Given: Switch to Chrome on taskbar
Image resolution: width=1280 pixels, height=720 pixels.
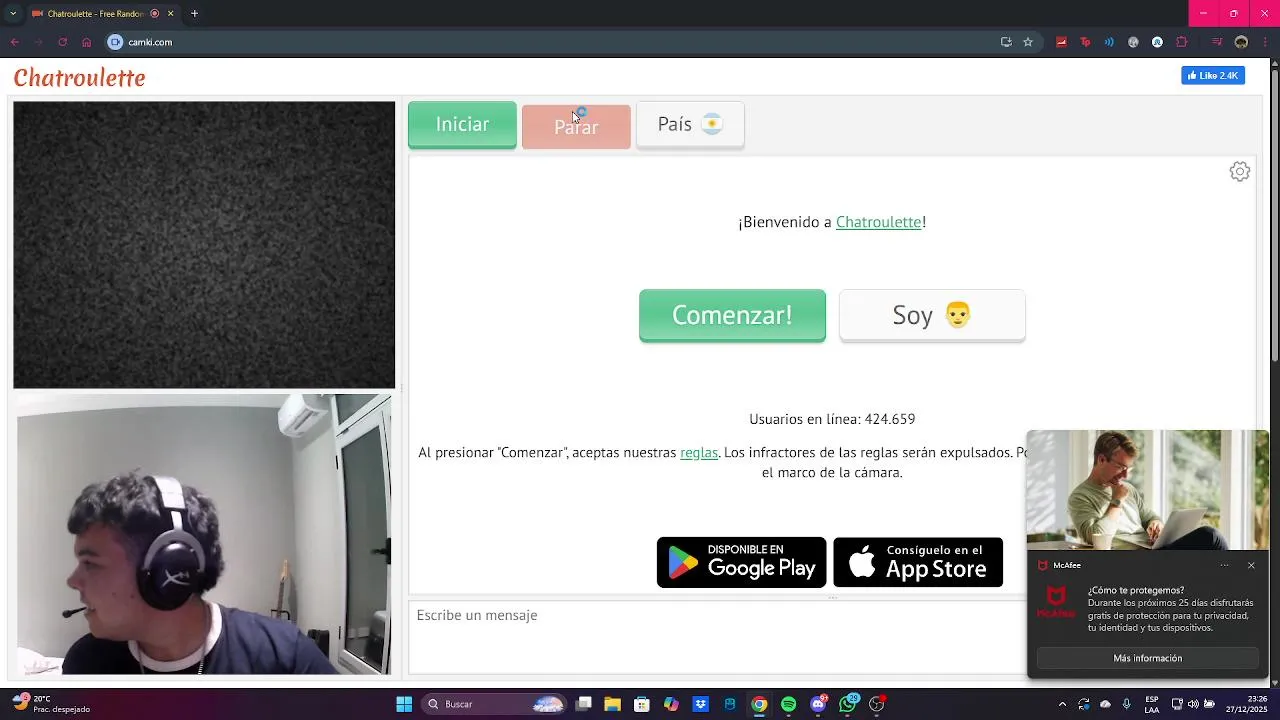Looking at the screenshot, I should [x=759, y=704].
